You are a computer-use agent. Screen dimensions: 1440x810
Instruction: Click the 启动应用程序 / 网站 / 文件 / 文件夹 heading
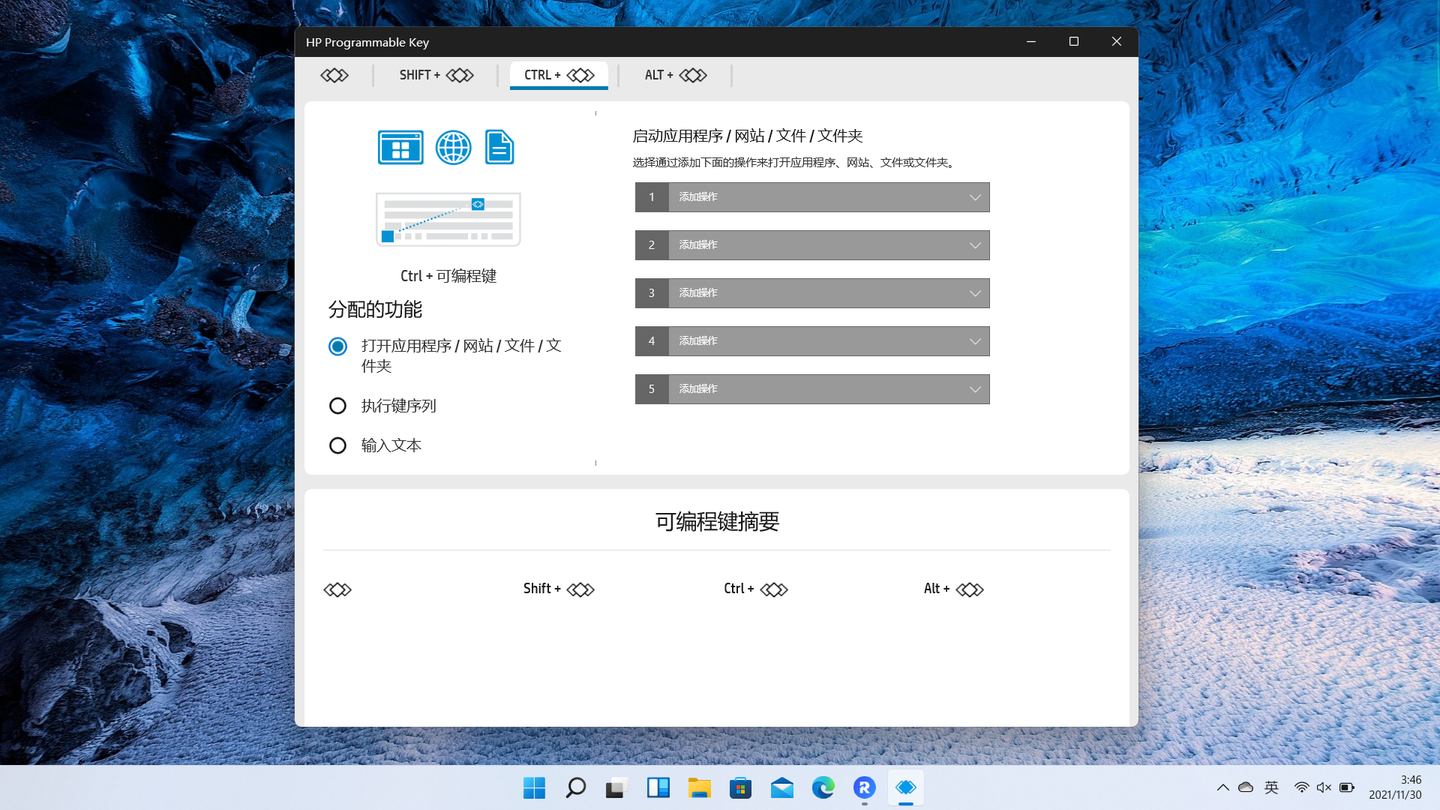[x=748, y=136]
